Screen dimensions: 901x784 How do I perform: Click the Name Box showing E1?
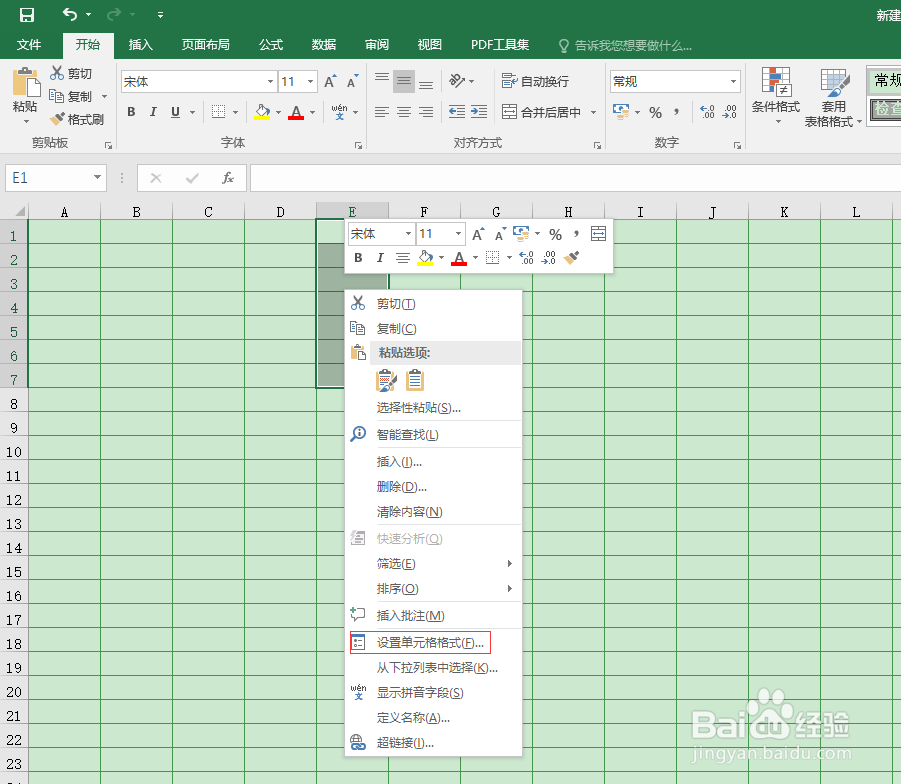tap(47, 177)
